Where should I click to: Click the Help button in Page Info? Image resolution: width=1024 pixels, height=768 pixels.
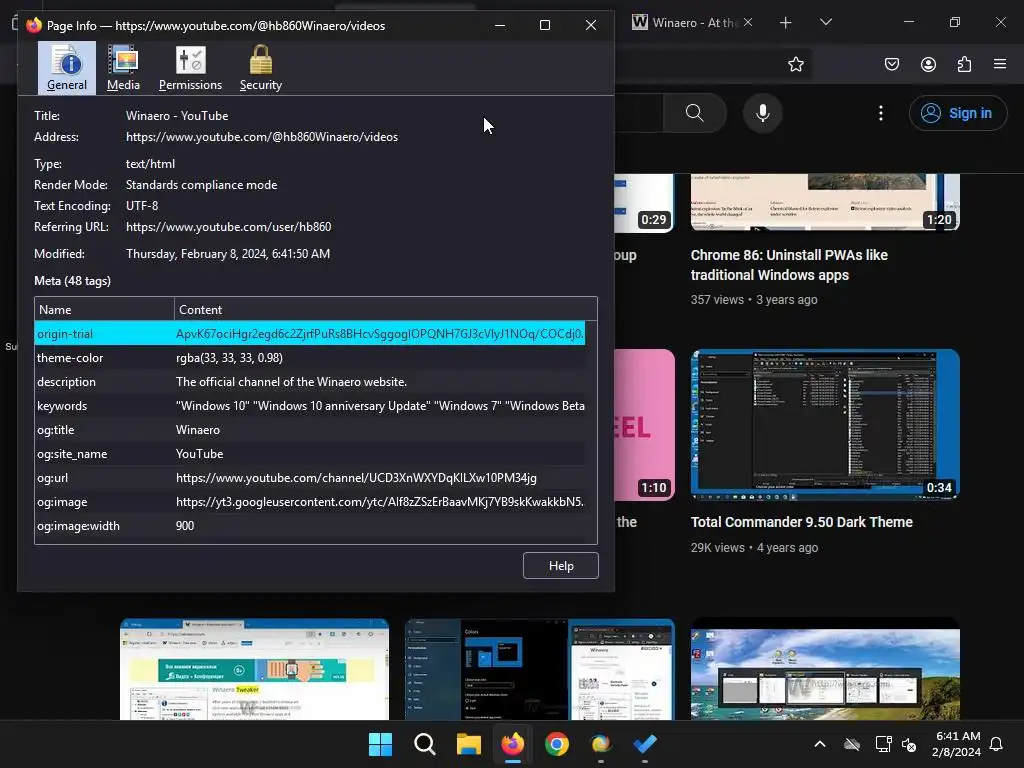pos(560,566)
